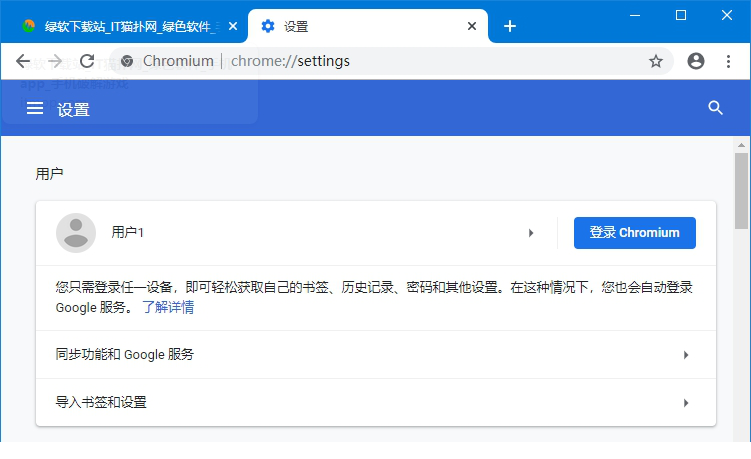Close the 绿软下载站 tab
This screenshot has width=751, height=459.
coord(233,26)
